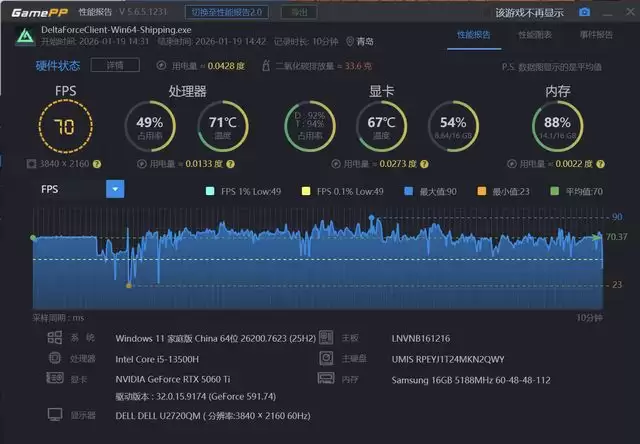Screen dimensions: 640x444
Task: Toggle the FPS 0.1% Low legend checkbox
Action: 307,191
